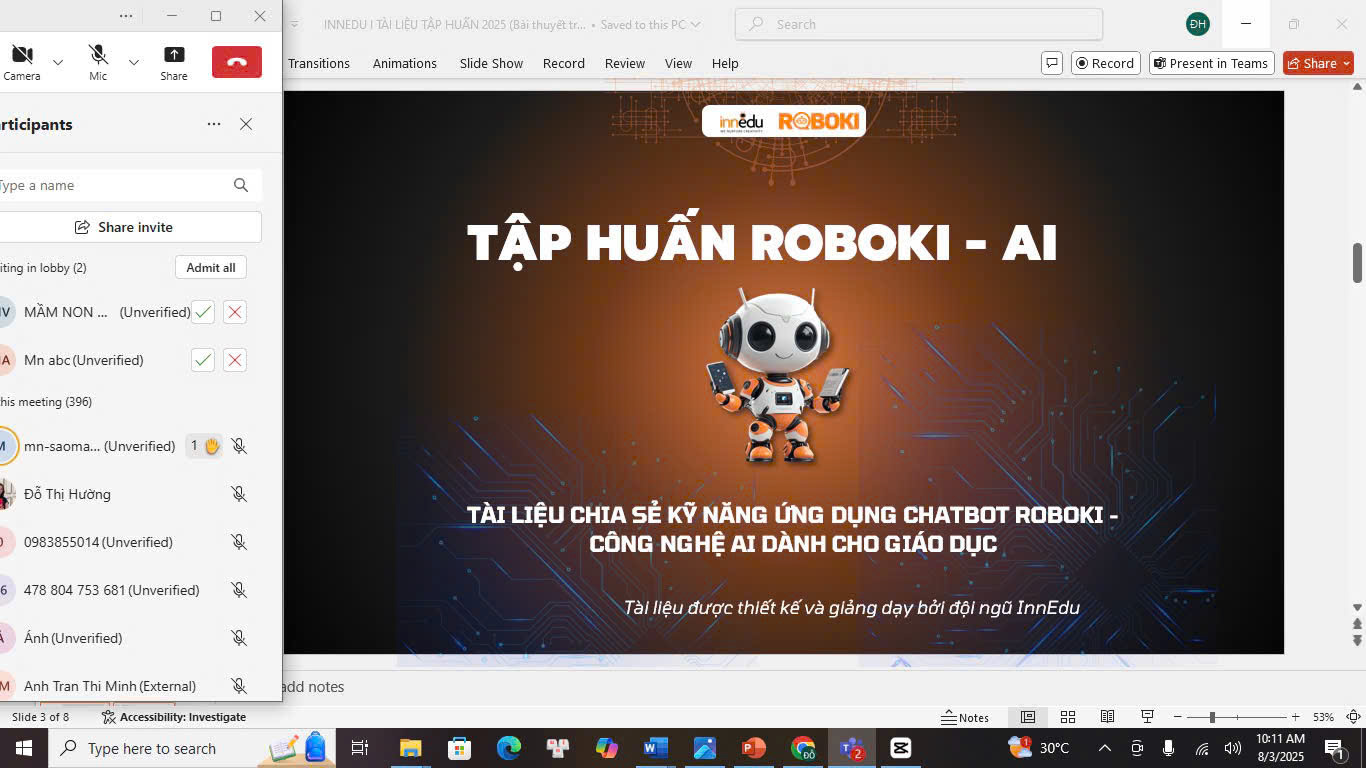Click the zoom in plus button
This screenshot has height=768, width=1366.
1295,717
